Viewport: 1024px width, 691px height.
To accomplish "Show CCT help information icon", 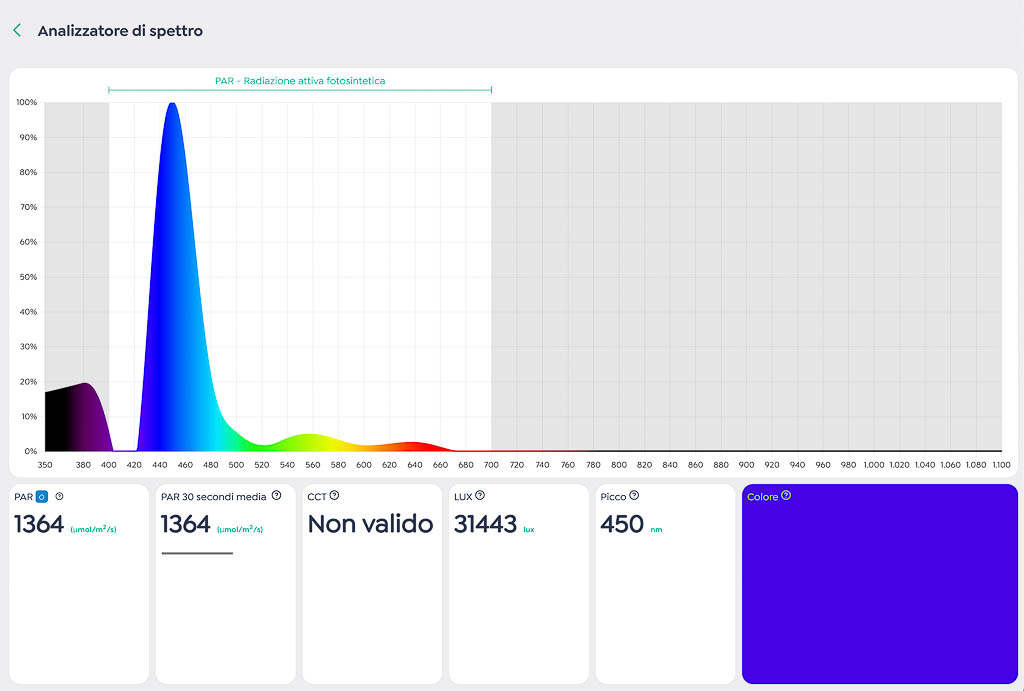I will click(334, 495).
